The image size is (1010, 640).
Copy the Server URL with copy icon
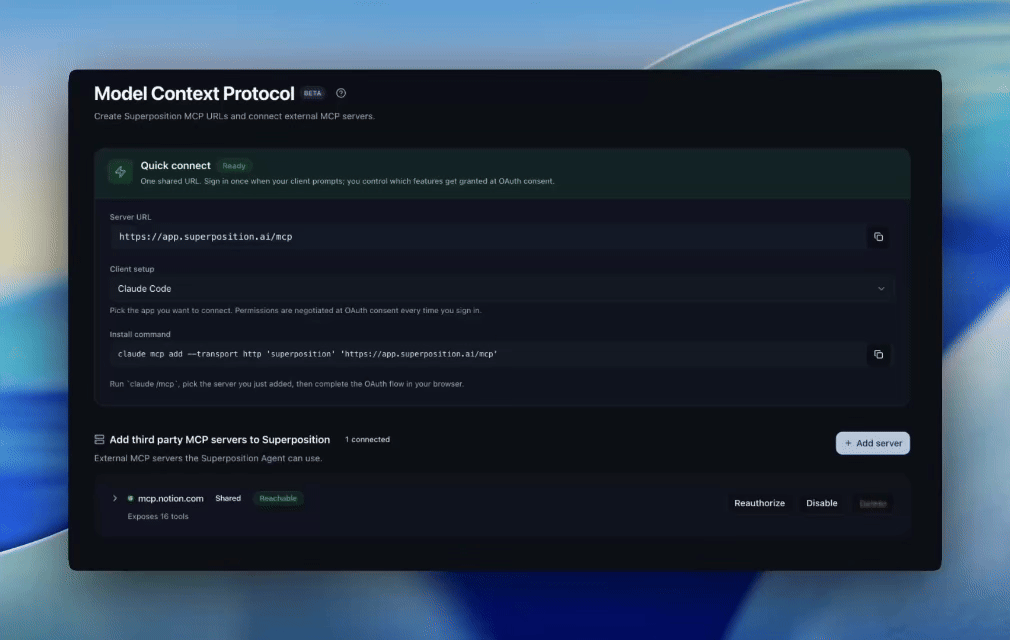point(878,237)
